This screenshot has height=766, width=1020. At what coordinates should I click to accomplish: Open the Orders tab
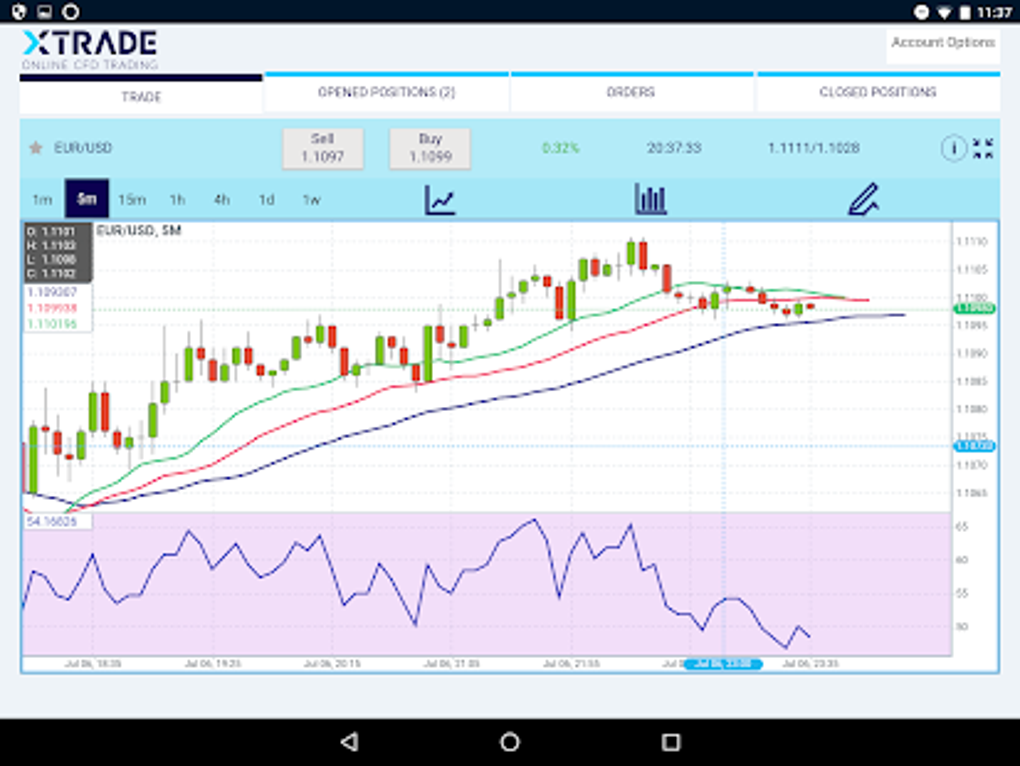[632, 91]
